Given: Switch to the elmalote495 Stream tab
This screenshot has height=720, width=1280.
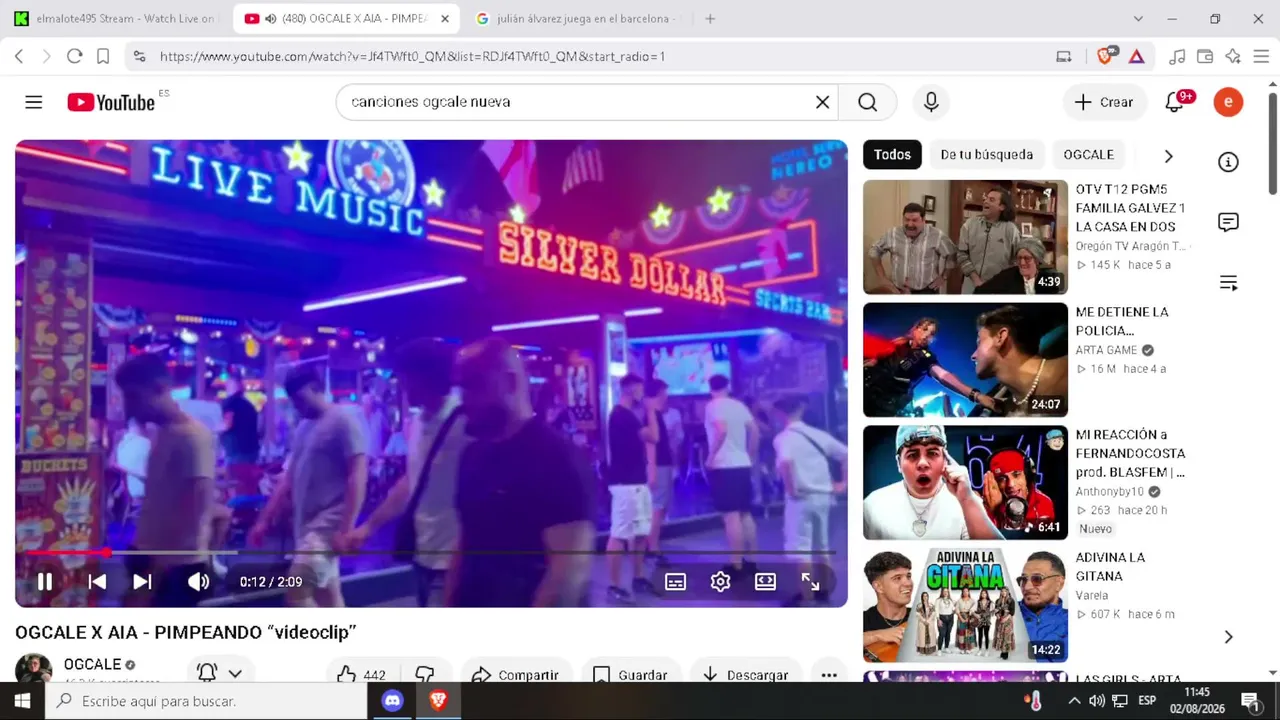Looking at the screenshot, I should [117, 19].
